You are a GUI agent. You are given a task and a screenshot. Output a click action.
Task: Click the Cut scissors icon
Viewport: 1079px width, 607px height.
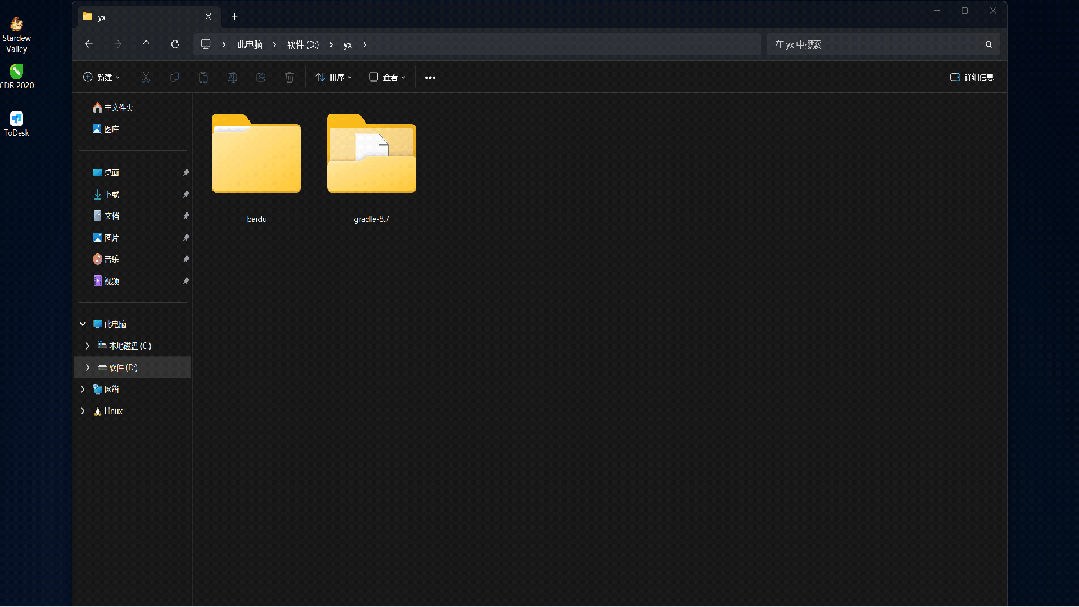tap(146, 77)
